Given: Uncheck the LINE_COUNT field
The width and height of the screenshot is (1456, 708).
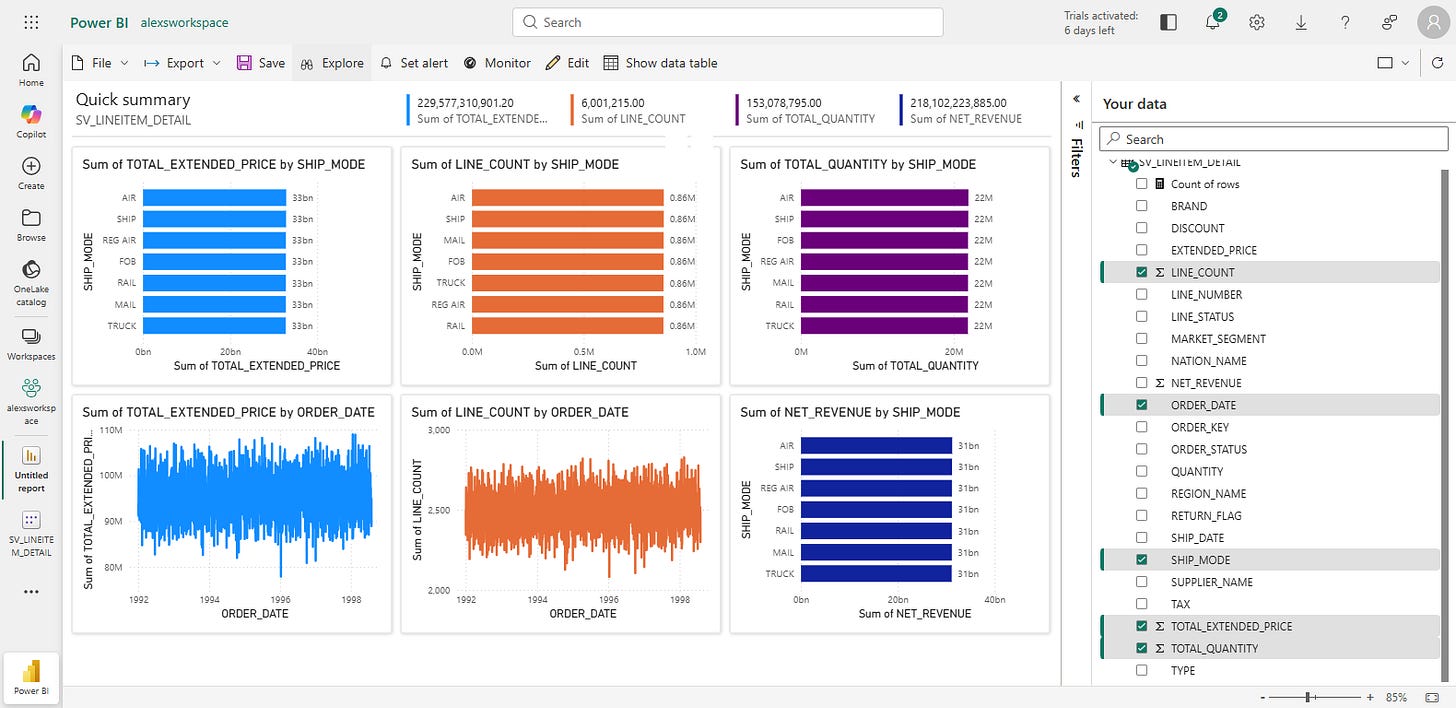Looking at the screenshot, I should pos(1141,272).
